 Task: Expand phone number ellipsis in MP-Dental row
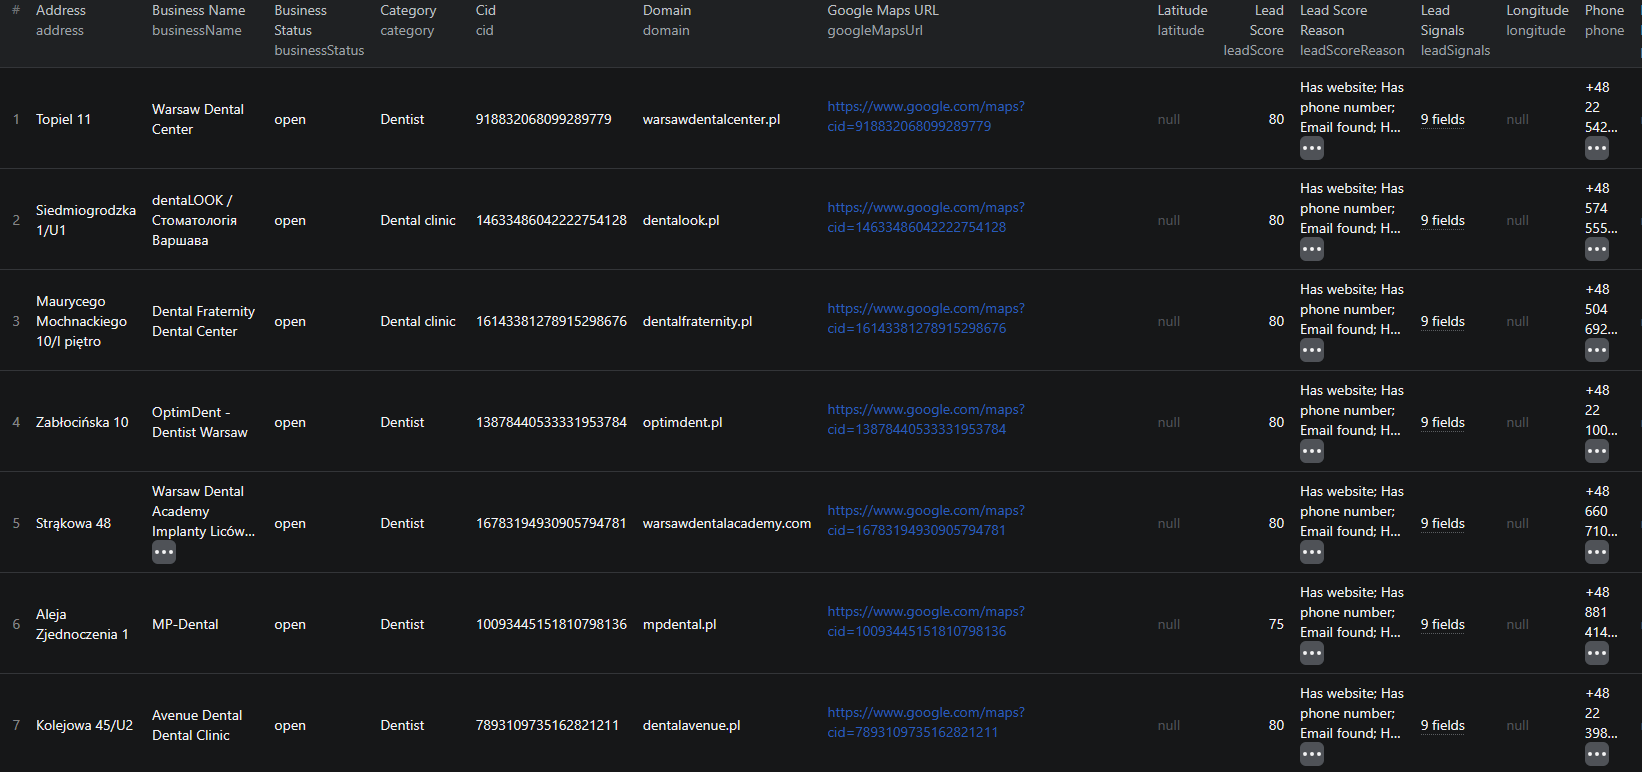coord(1596,653)
